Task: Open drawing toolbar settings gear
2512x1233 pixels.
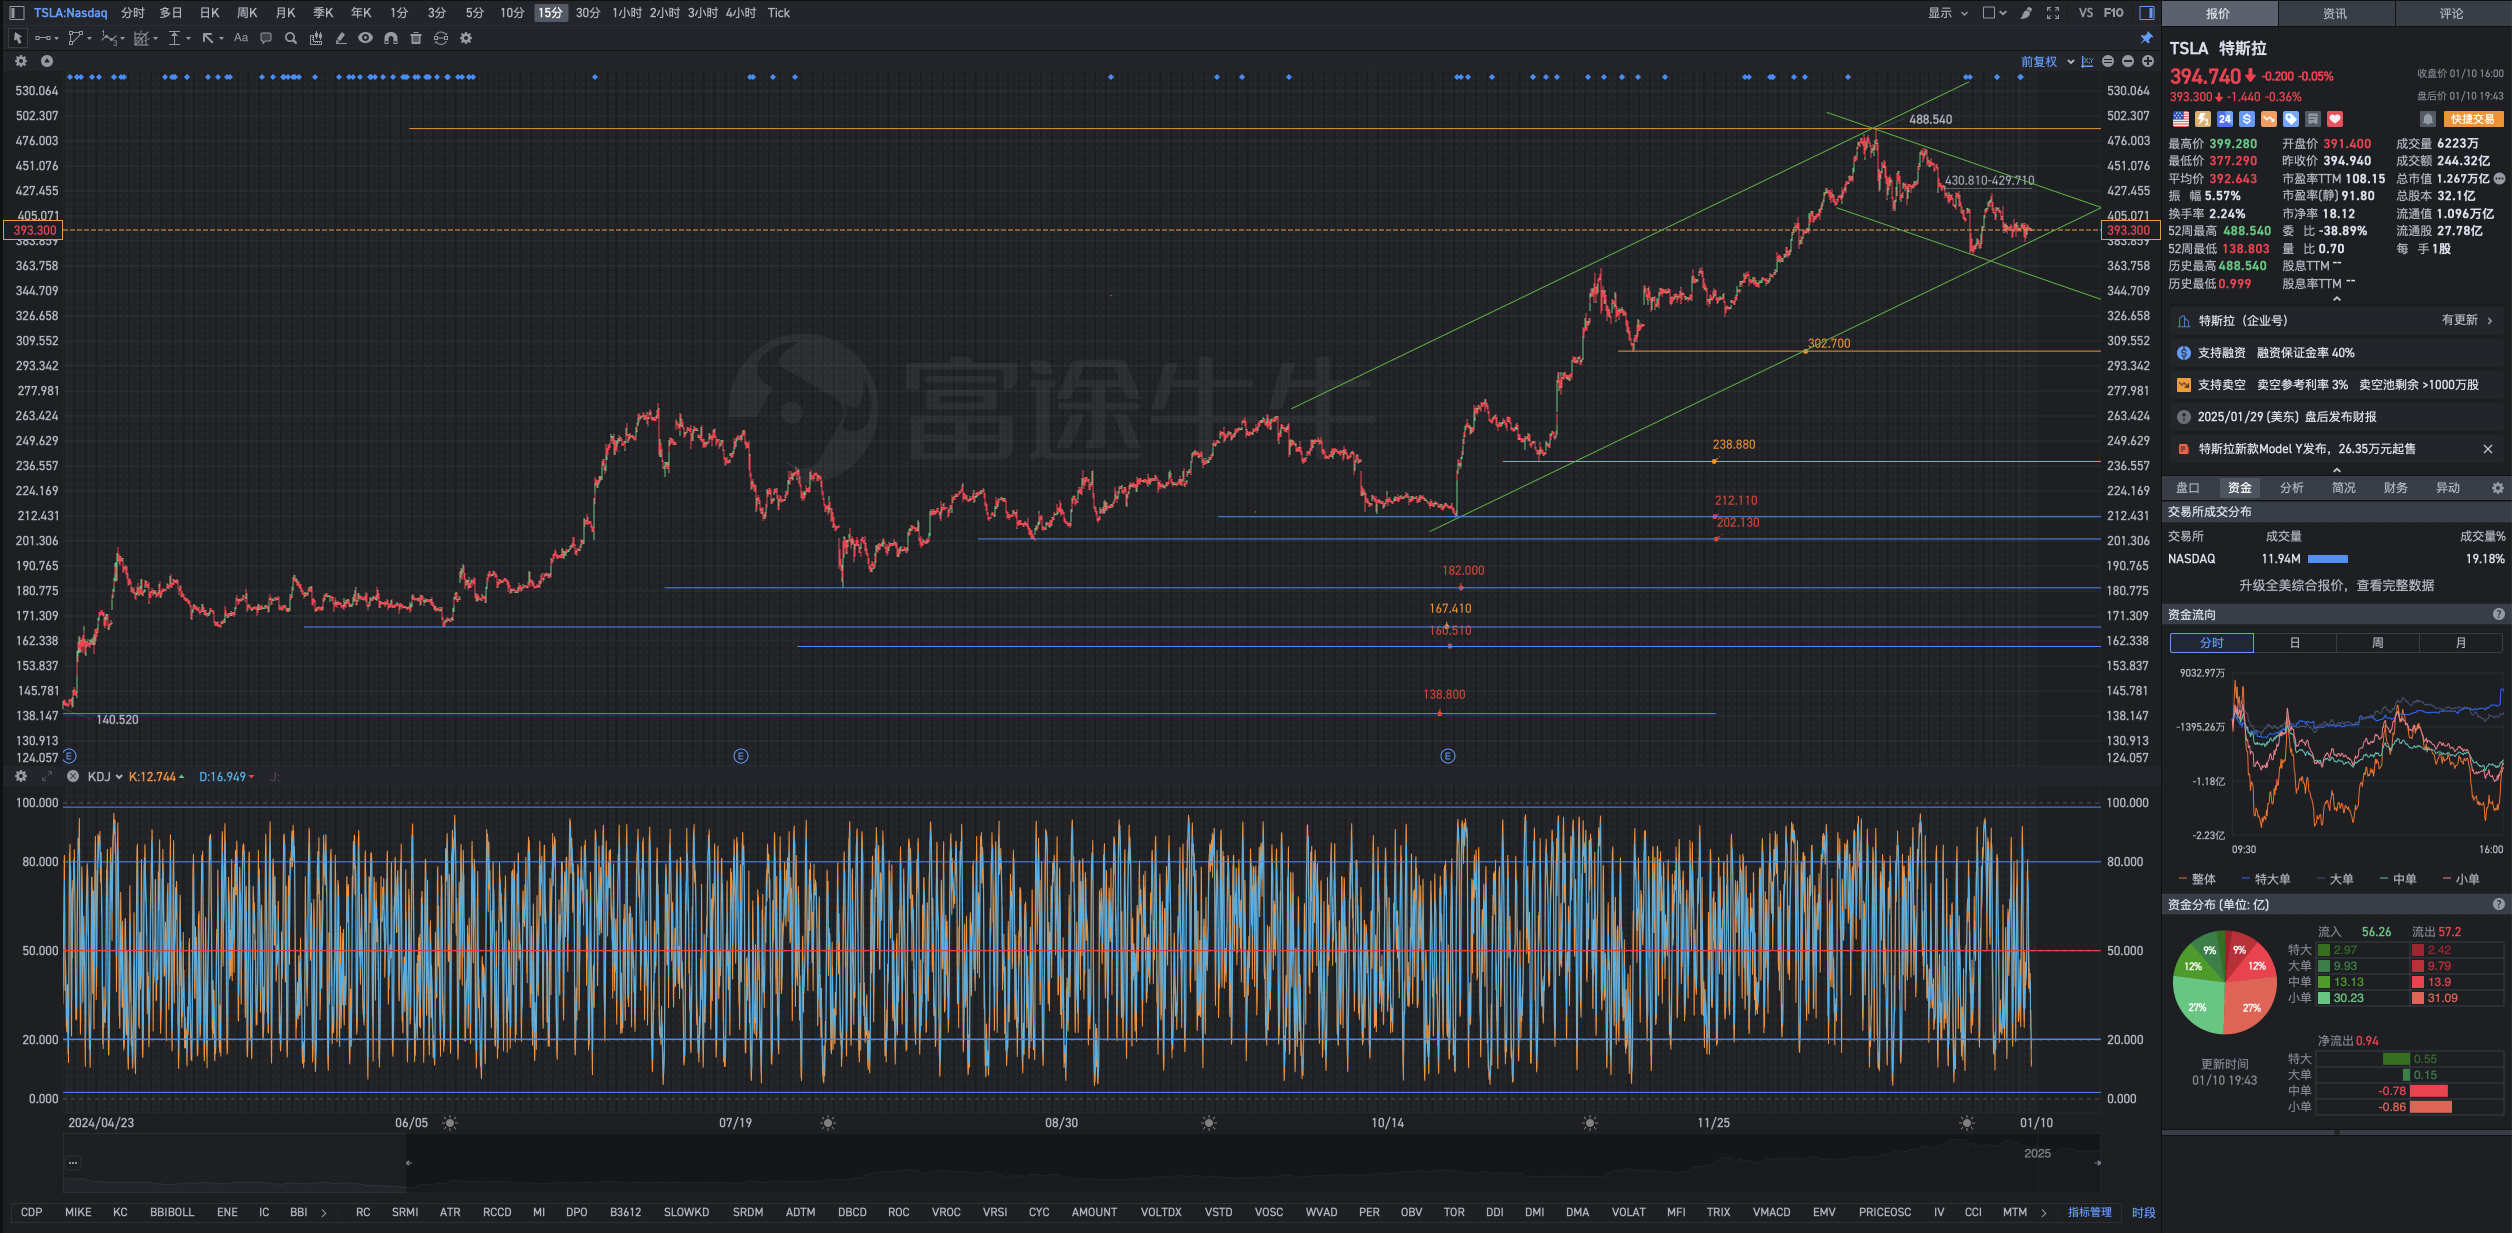Action: [466, 38]
